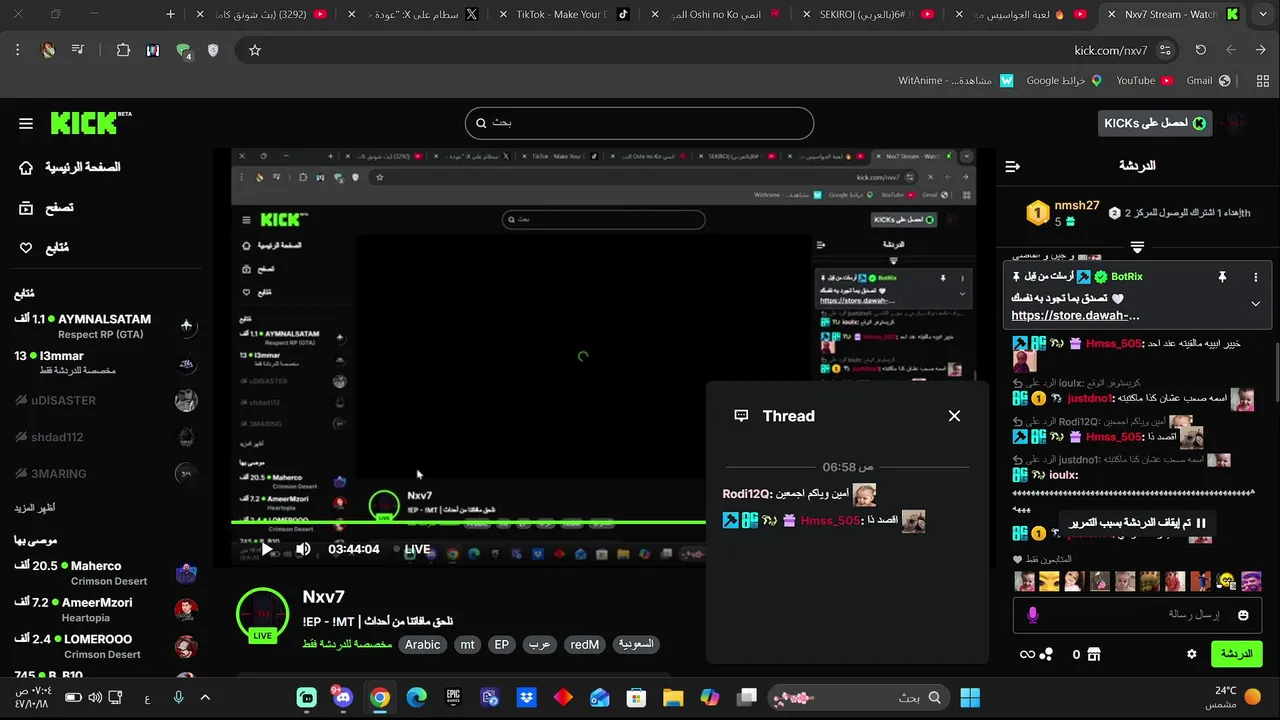Click the KICK logo

(90, 123)
